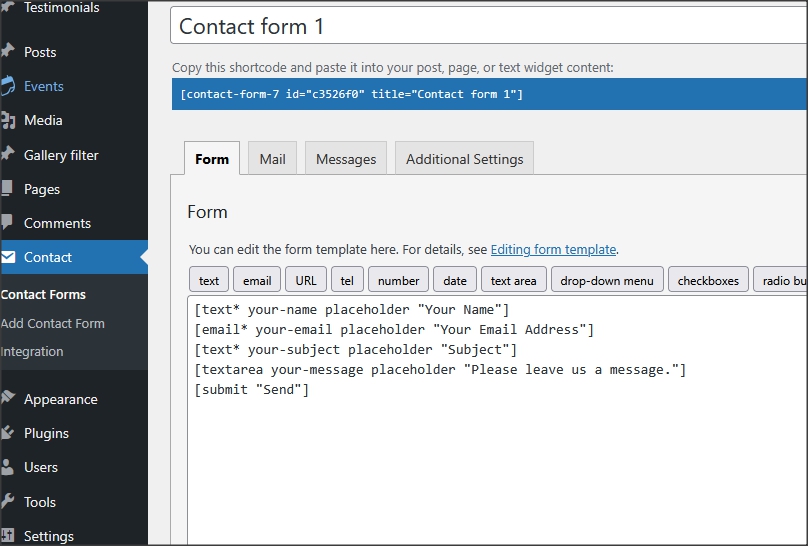
Task: Switch to the Mail tab
Action: pyautogui.click(x=272, y=159)
